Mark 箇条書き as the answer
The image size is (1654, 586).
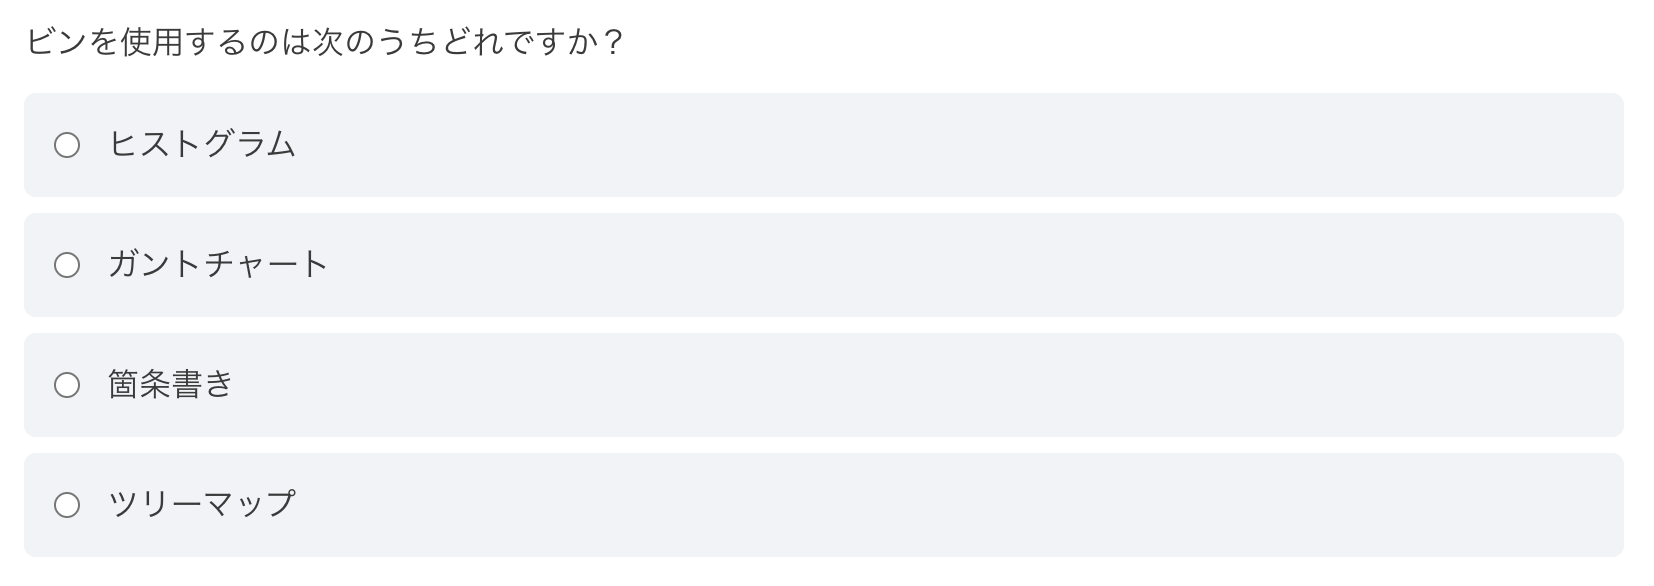67,385
